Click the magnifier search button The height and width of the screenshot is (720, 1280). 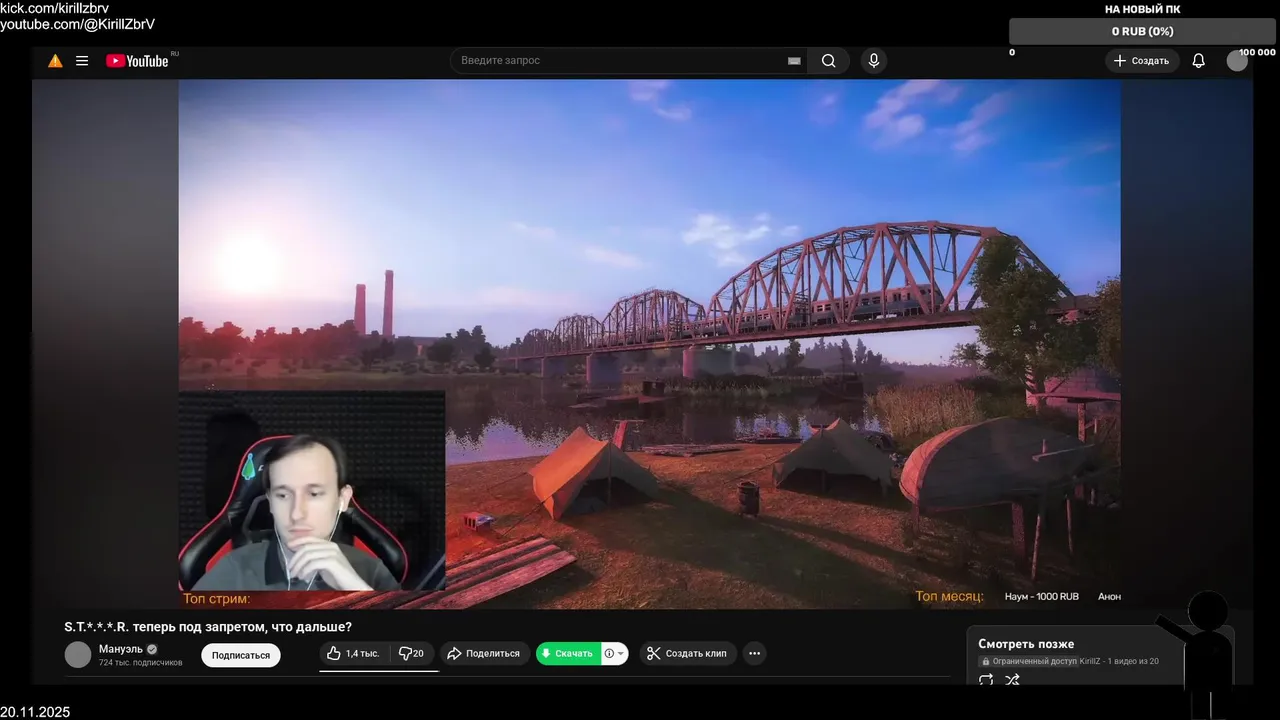[x=828, y=61]
